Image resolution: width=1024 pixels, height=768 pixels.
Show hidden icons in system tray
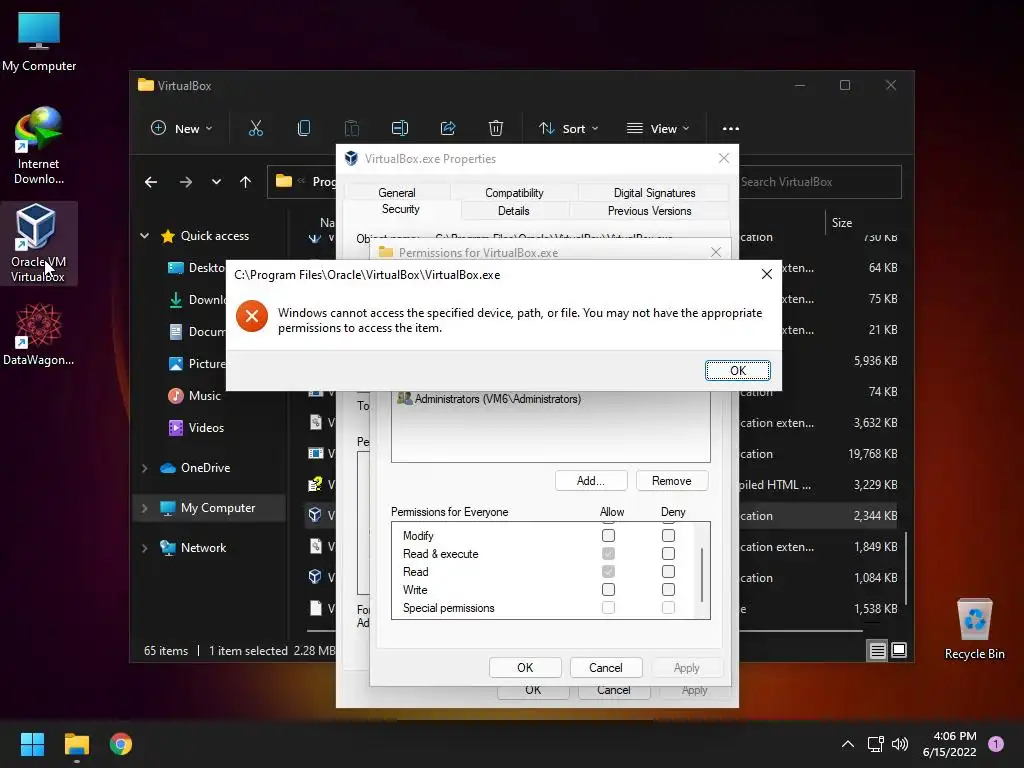pos(848,744)
